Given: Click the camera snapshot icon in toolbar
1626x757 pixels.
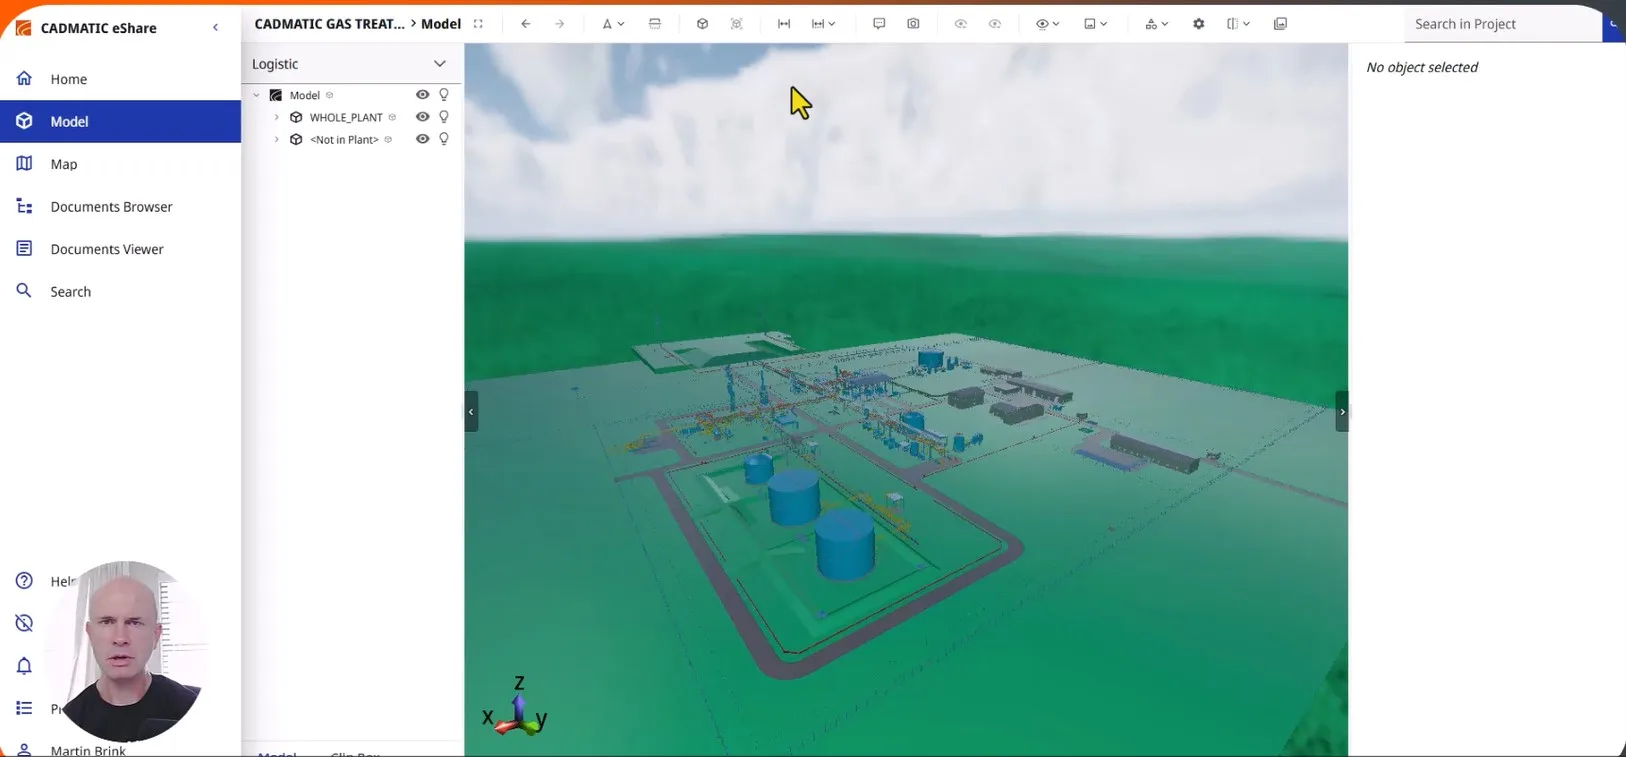Looking at the screenshot, I should pos(913,24).
